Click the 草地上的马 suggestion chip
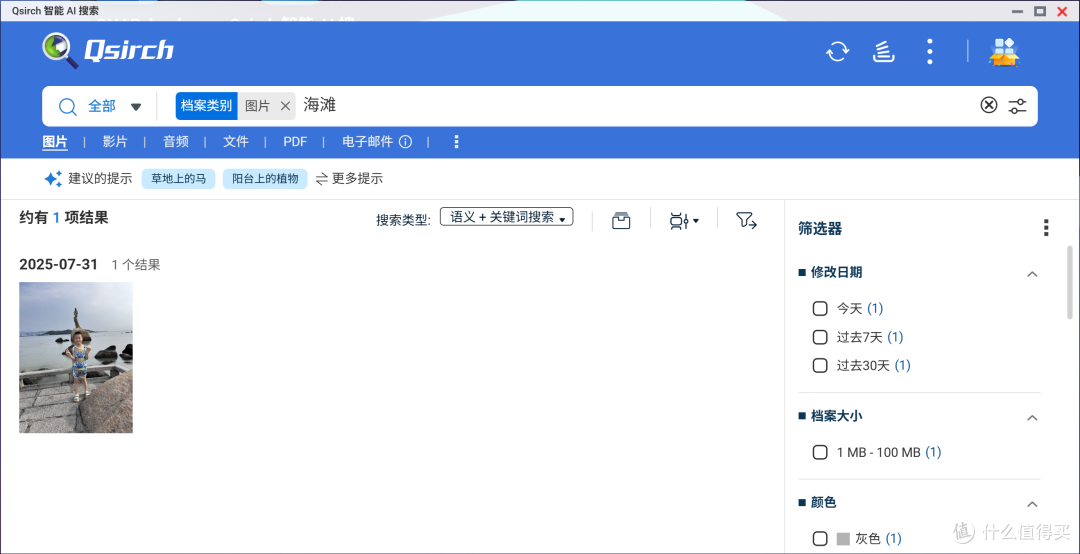This screenshot has width=1080, height=554. tap(178, 178)
